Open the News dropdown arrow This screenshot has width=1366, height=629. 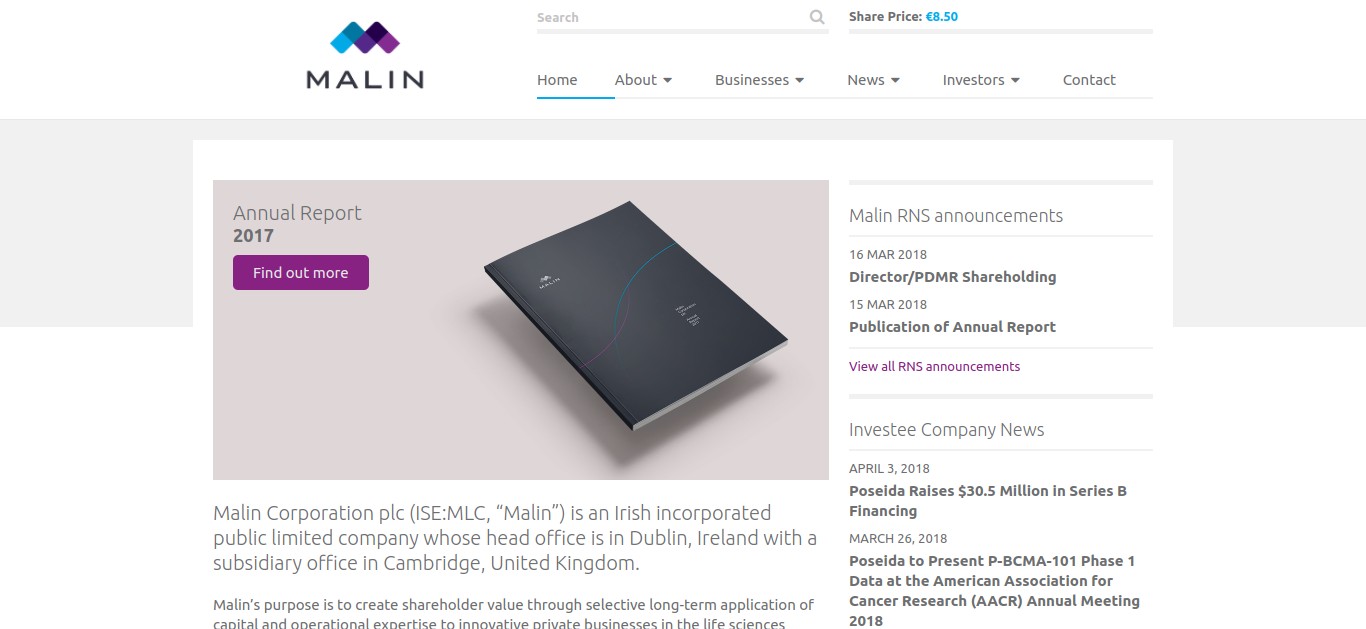(x=895, y=80)
